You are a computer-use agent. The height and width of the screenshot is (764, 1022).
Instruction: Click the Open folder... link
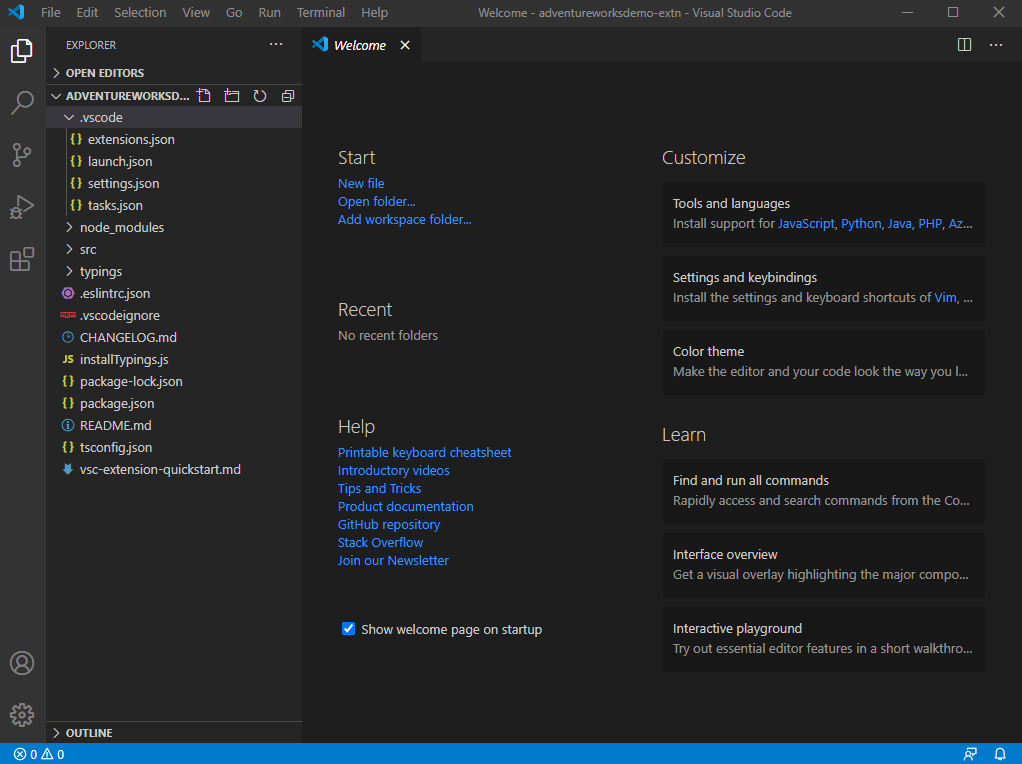[376, 201]
